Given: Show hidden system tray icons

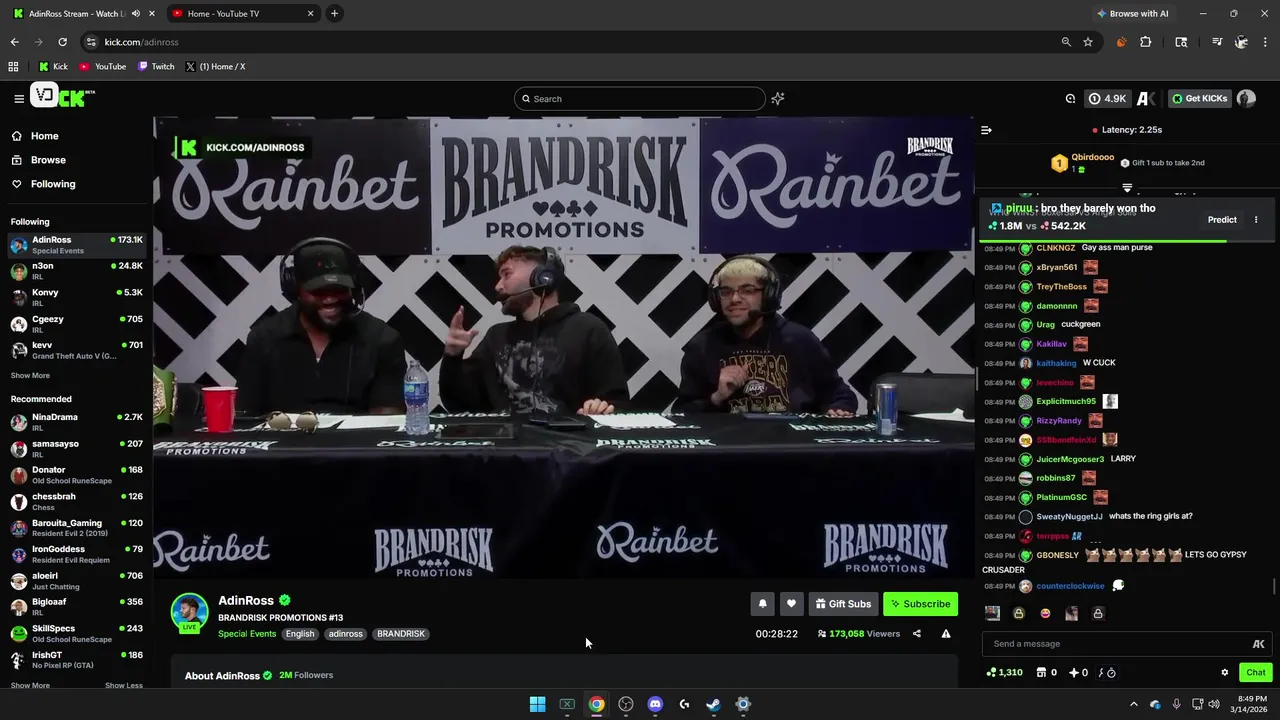Looking at the screenshot, I should pyautogui.click(x=1133, y=704).
